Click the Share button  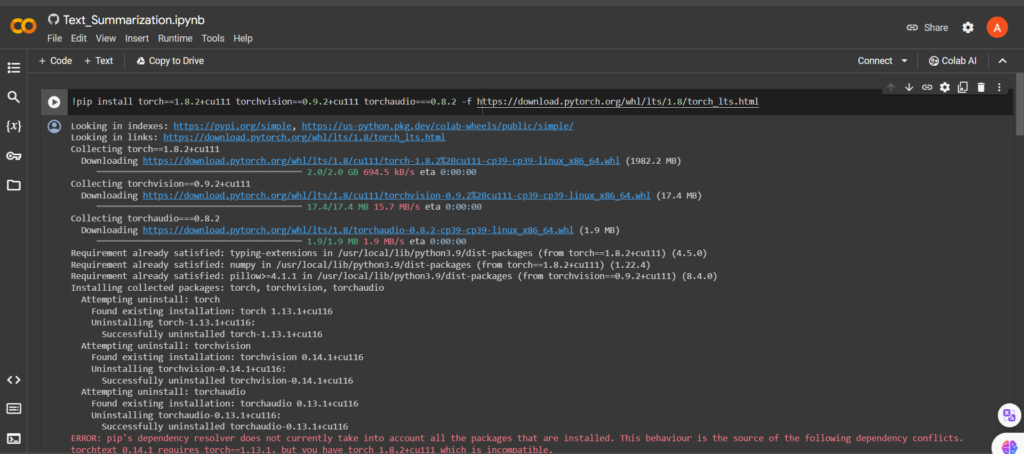(927, 27)
